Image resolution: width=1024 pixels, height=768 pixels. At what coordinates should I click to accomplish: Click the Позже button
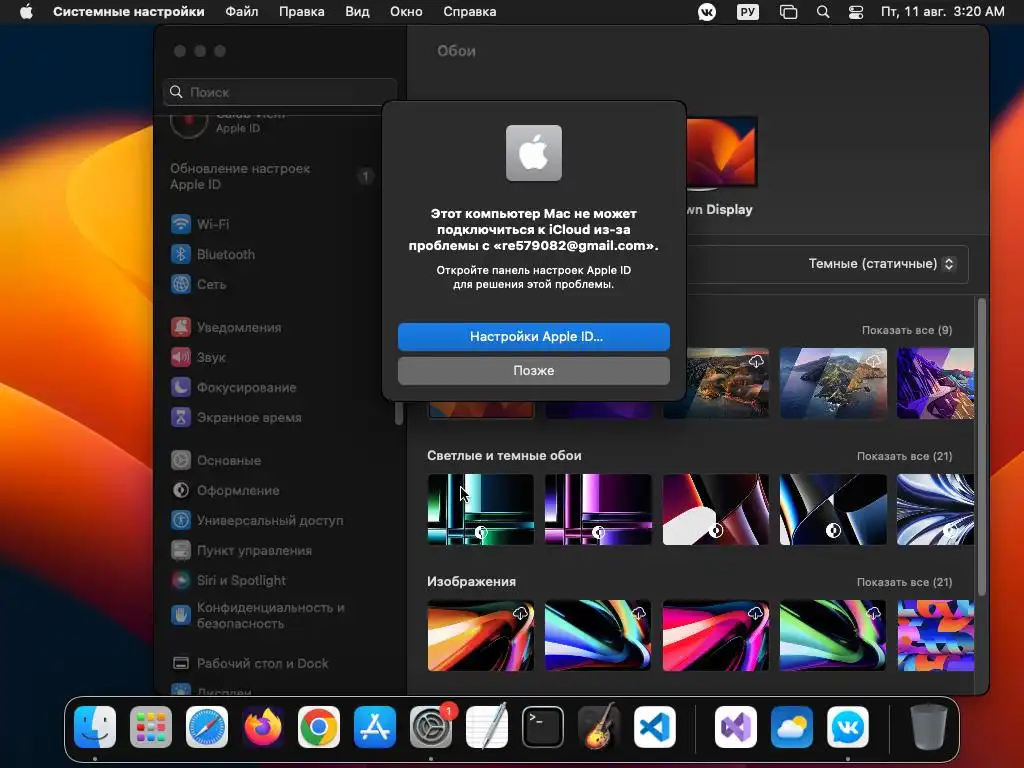(534, 370)
